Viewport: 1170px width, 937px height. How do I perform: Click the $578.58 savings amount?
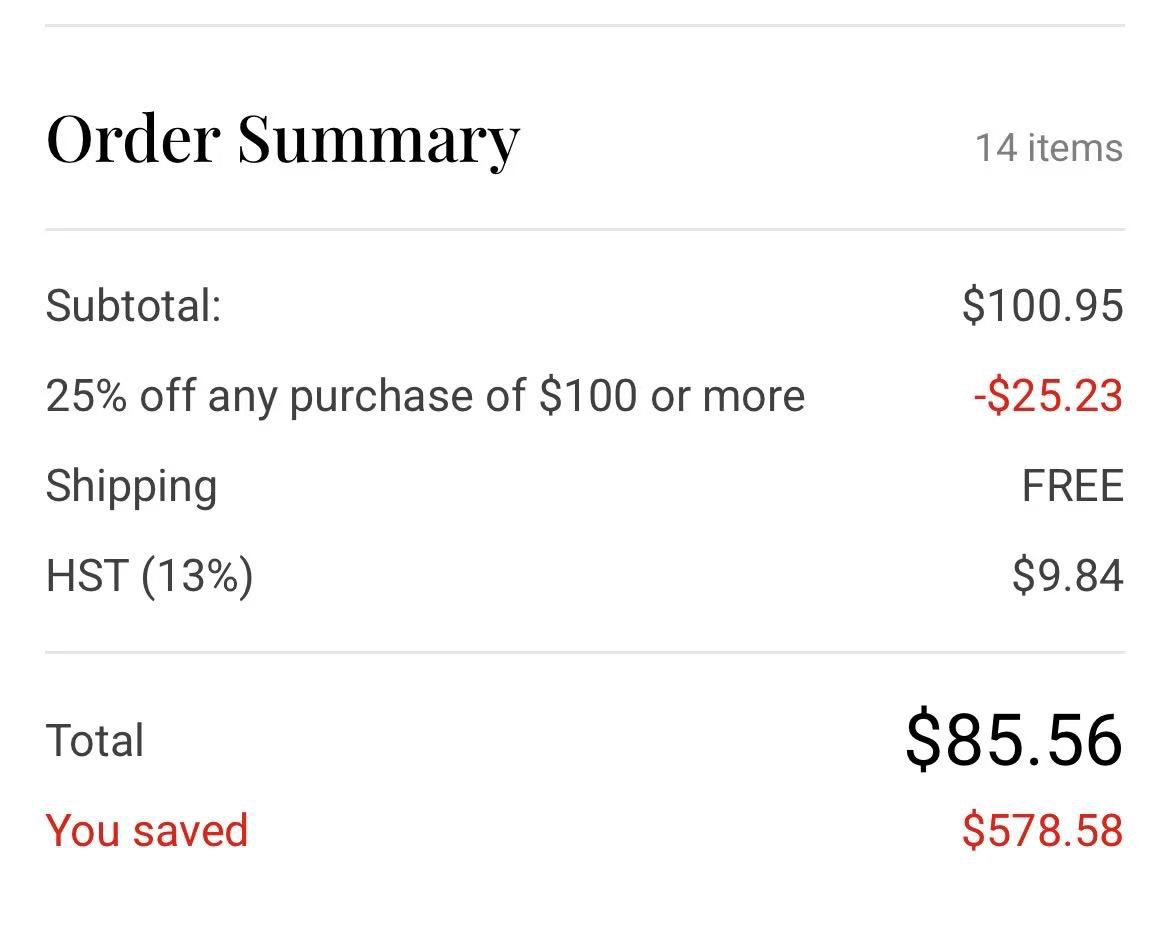pos(1042,831)
